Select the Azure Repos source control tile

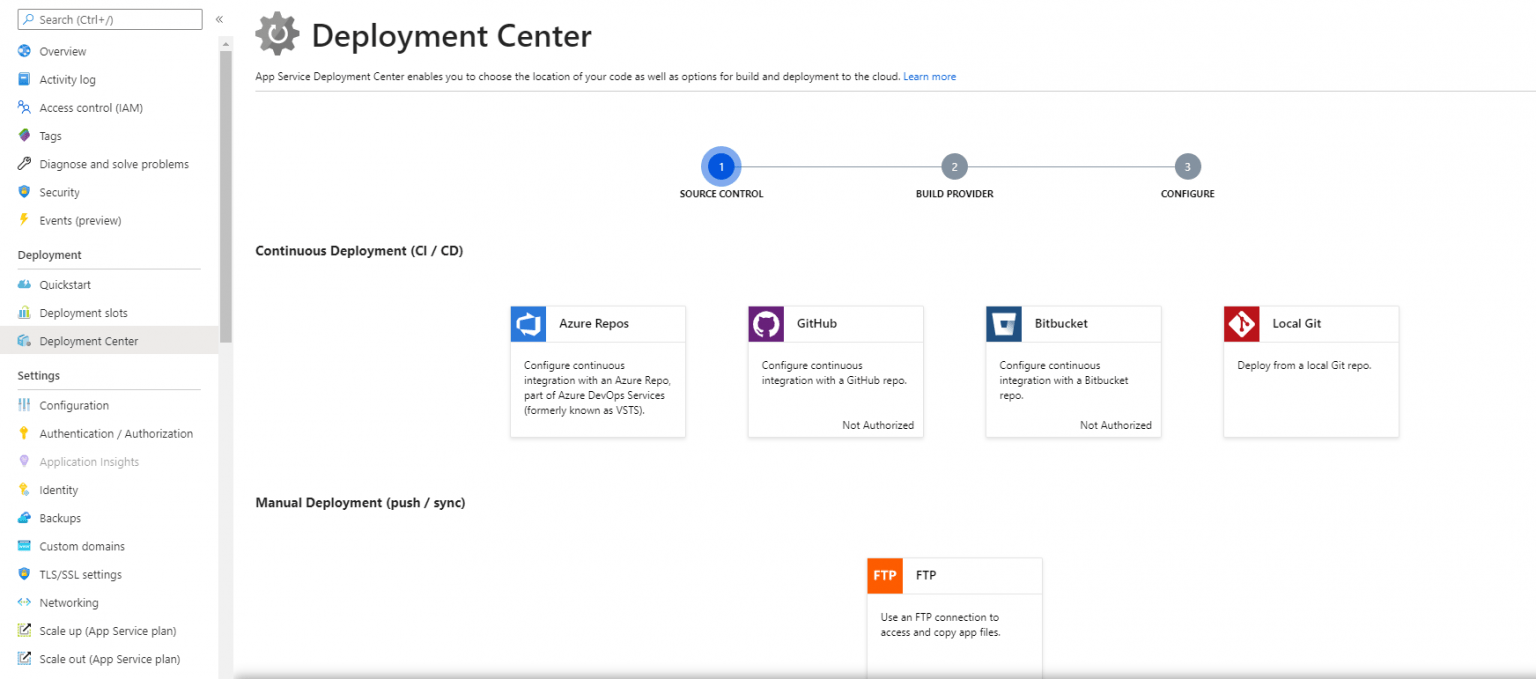point(597,370)
